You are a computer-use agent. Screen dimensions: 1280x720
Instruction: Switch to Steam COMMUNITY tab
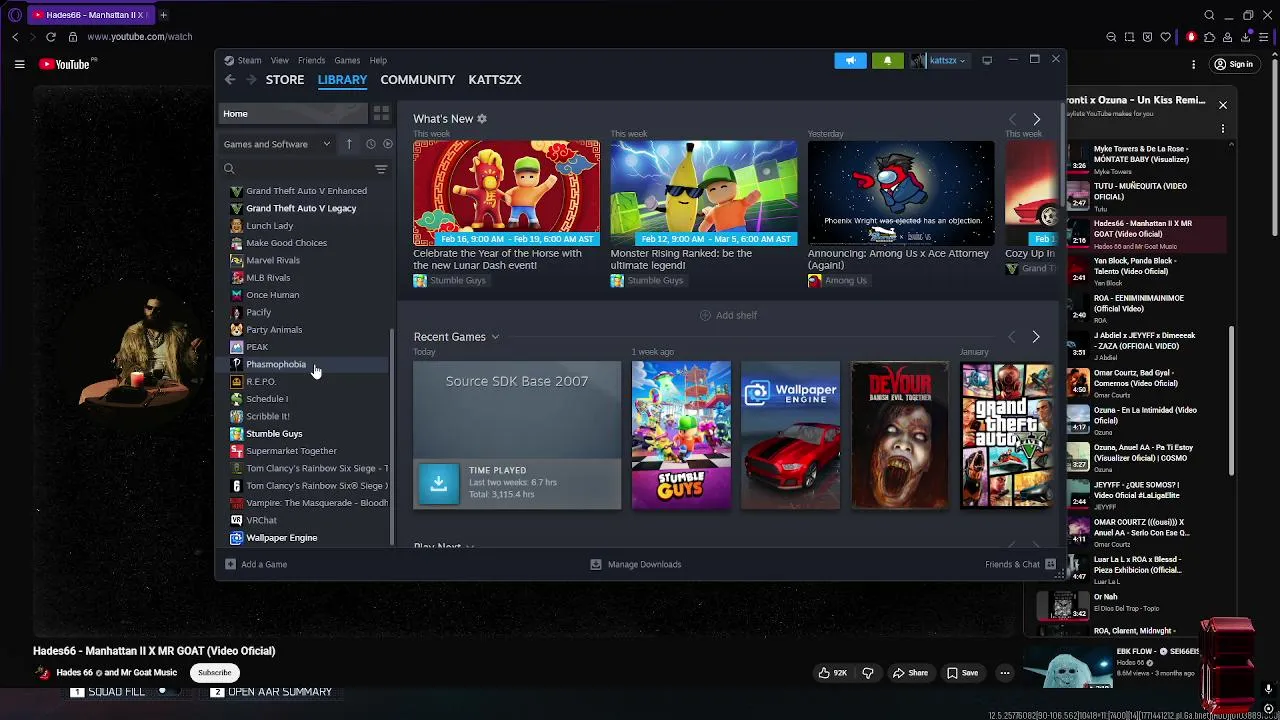click(x=418, y=79)
